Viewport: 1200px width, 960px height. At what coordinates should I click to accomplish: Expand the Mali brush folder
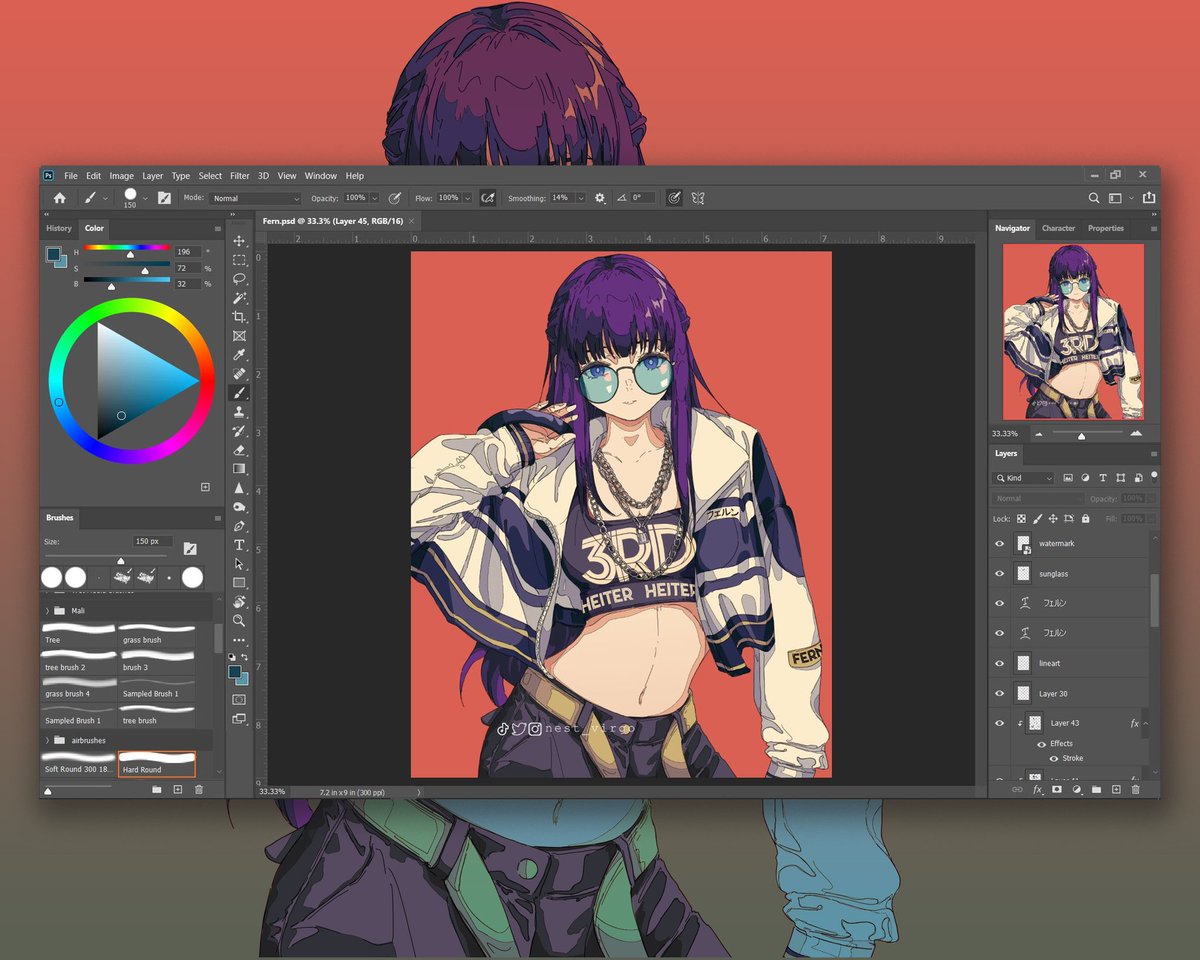[x=47, y=610]
